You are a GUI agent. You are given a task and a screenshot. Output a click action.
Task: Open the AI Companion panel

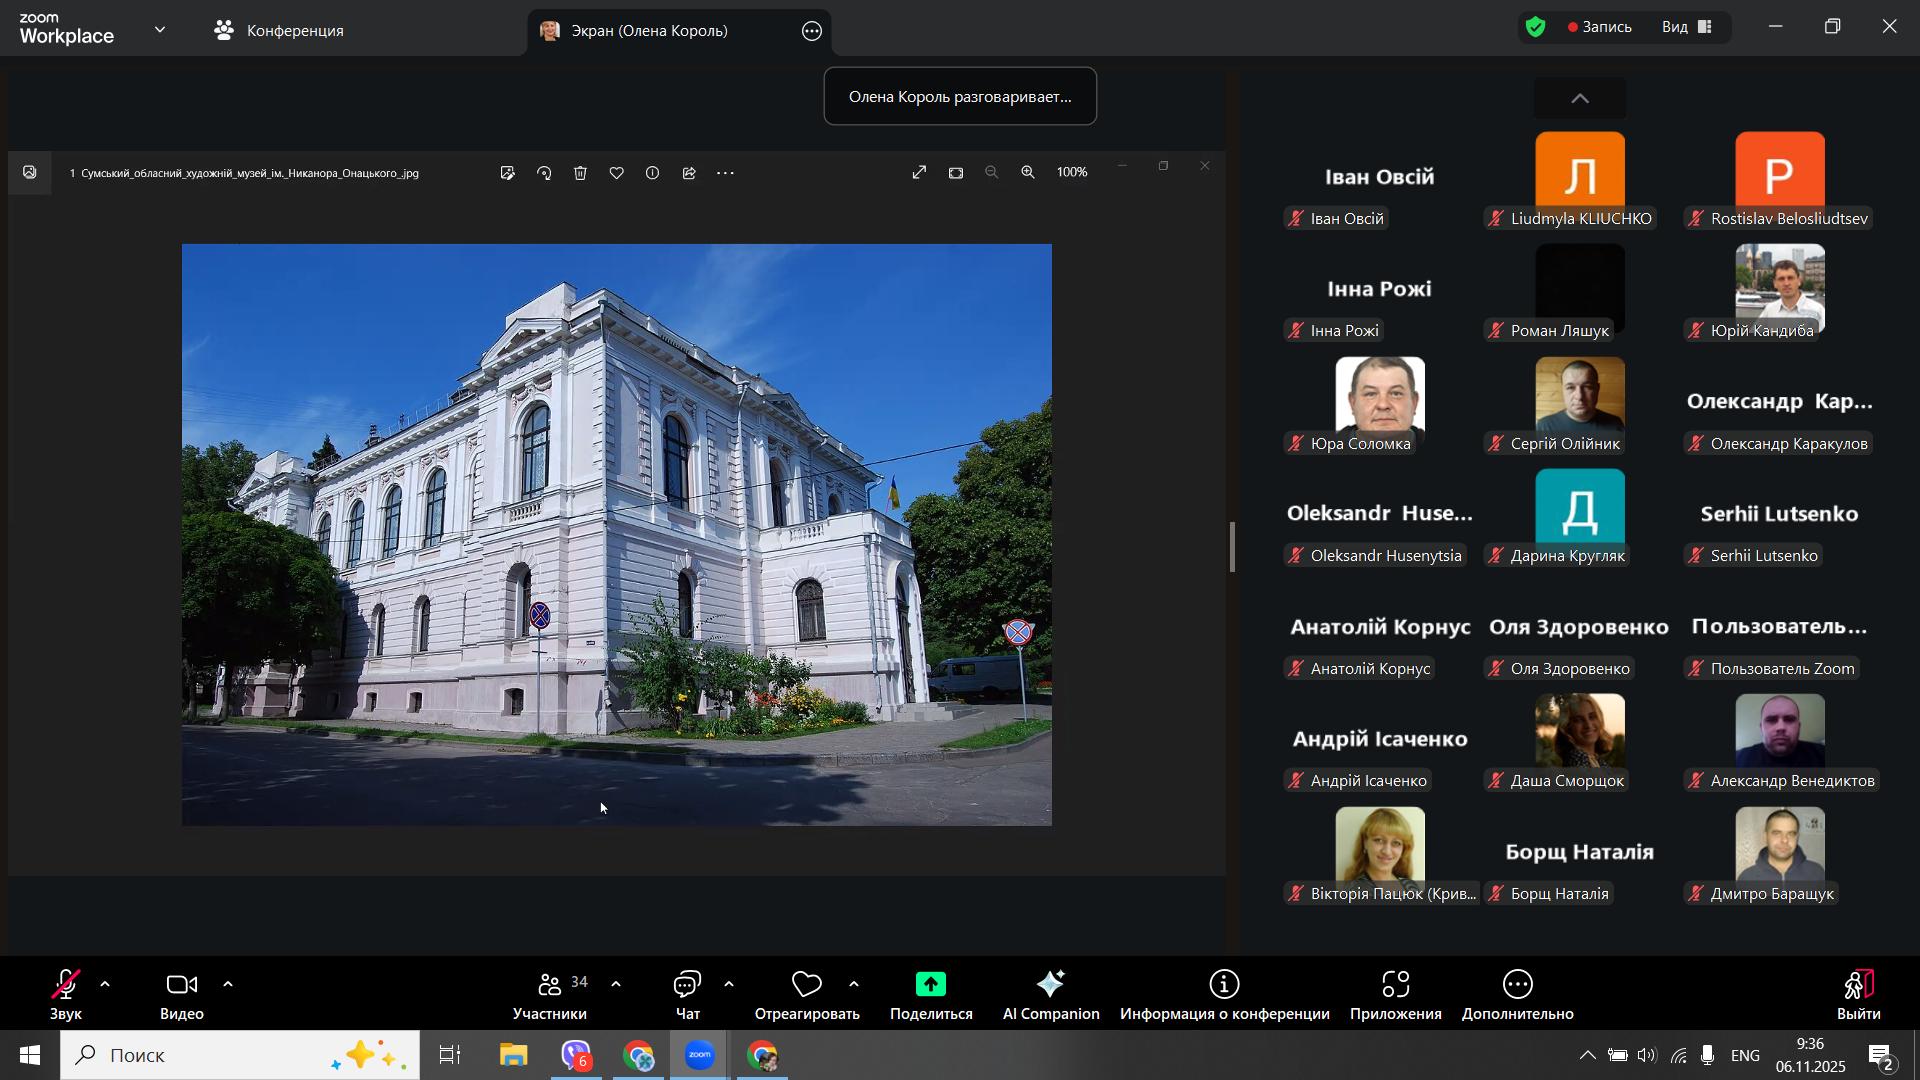point(1050,995)
